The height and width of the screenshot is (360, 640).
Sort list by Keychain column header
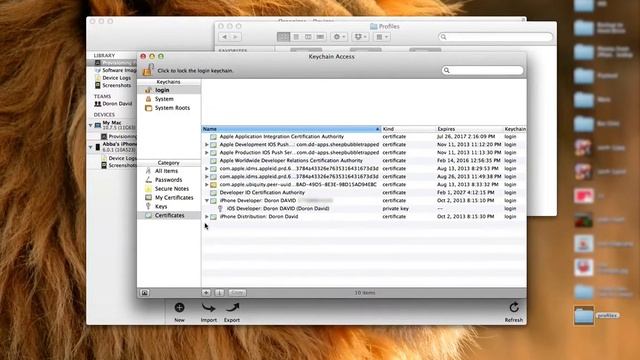click(515, 129)
